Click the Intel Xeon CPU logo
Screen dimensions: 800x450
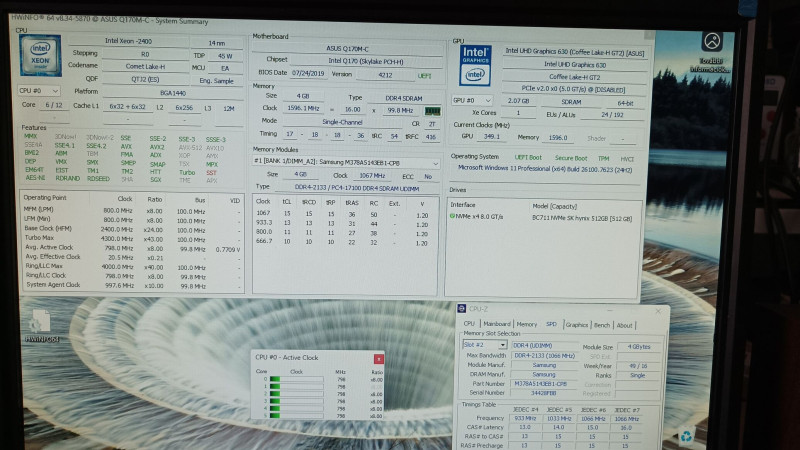[x=40, y=55]
